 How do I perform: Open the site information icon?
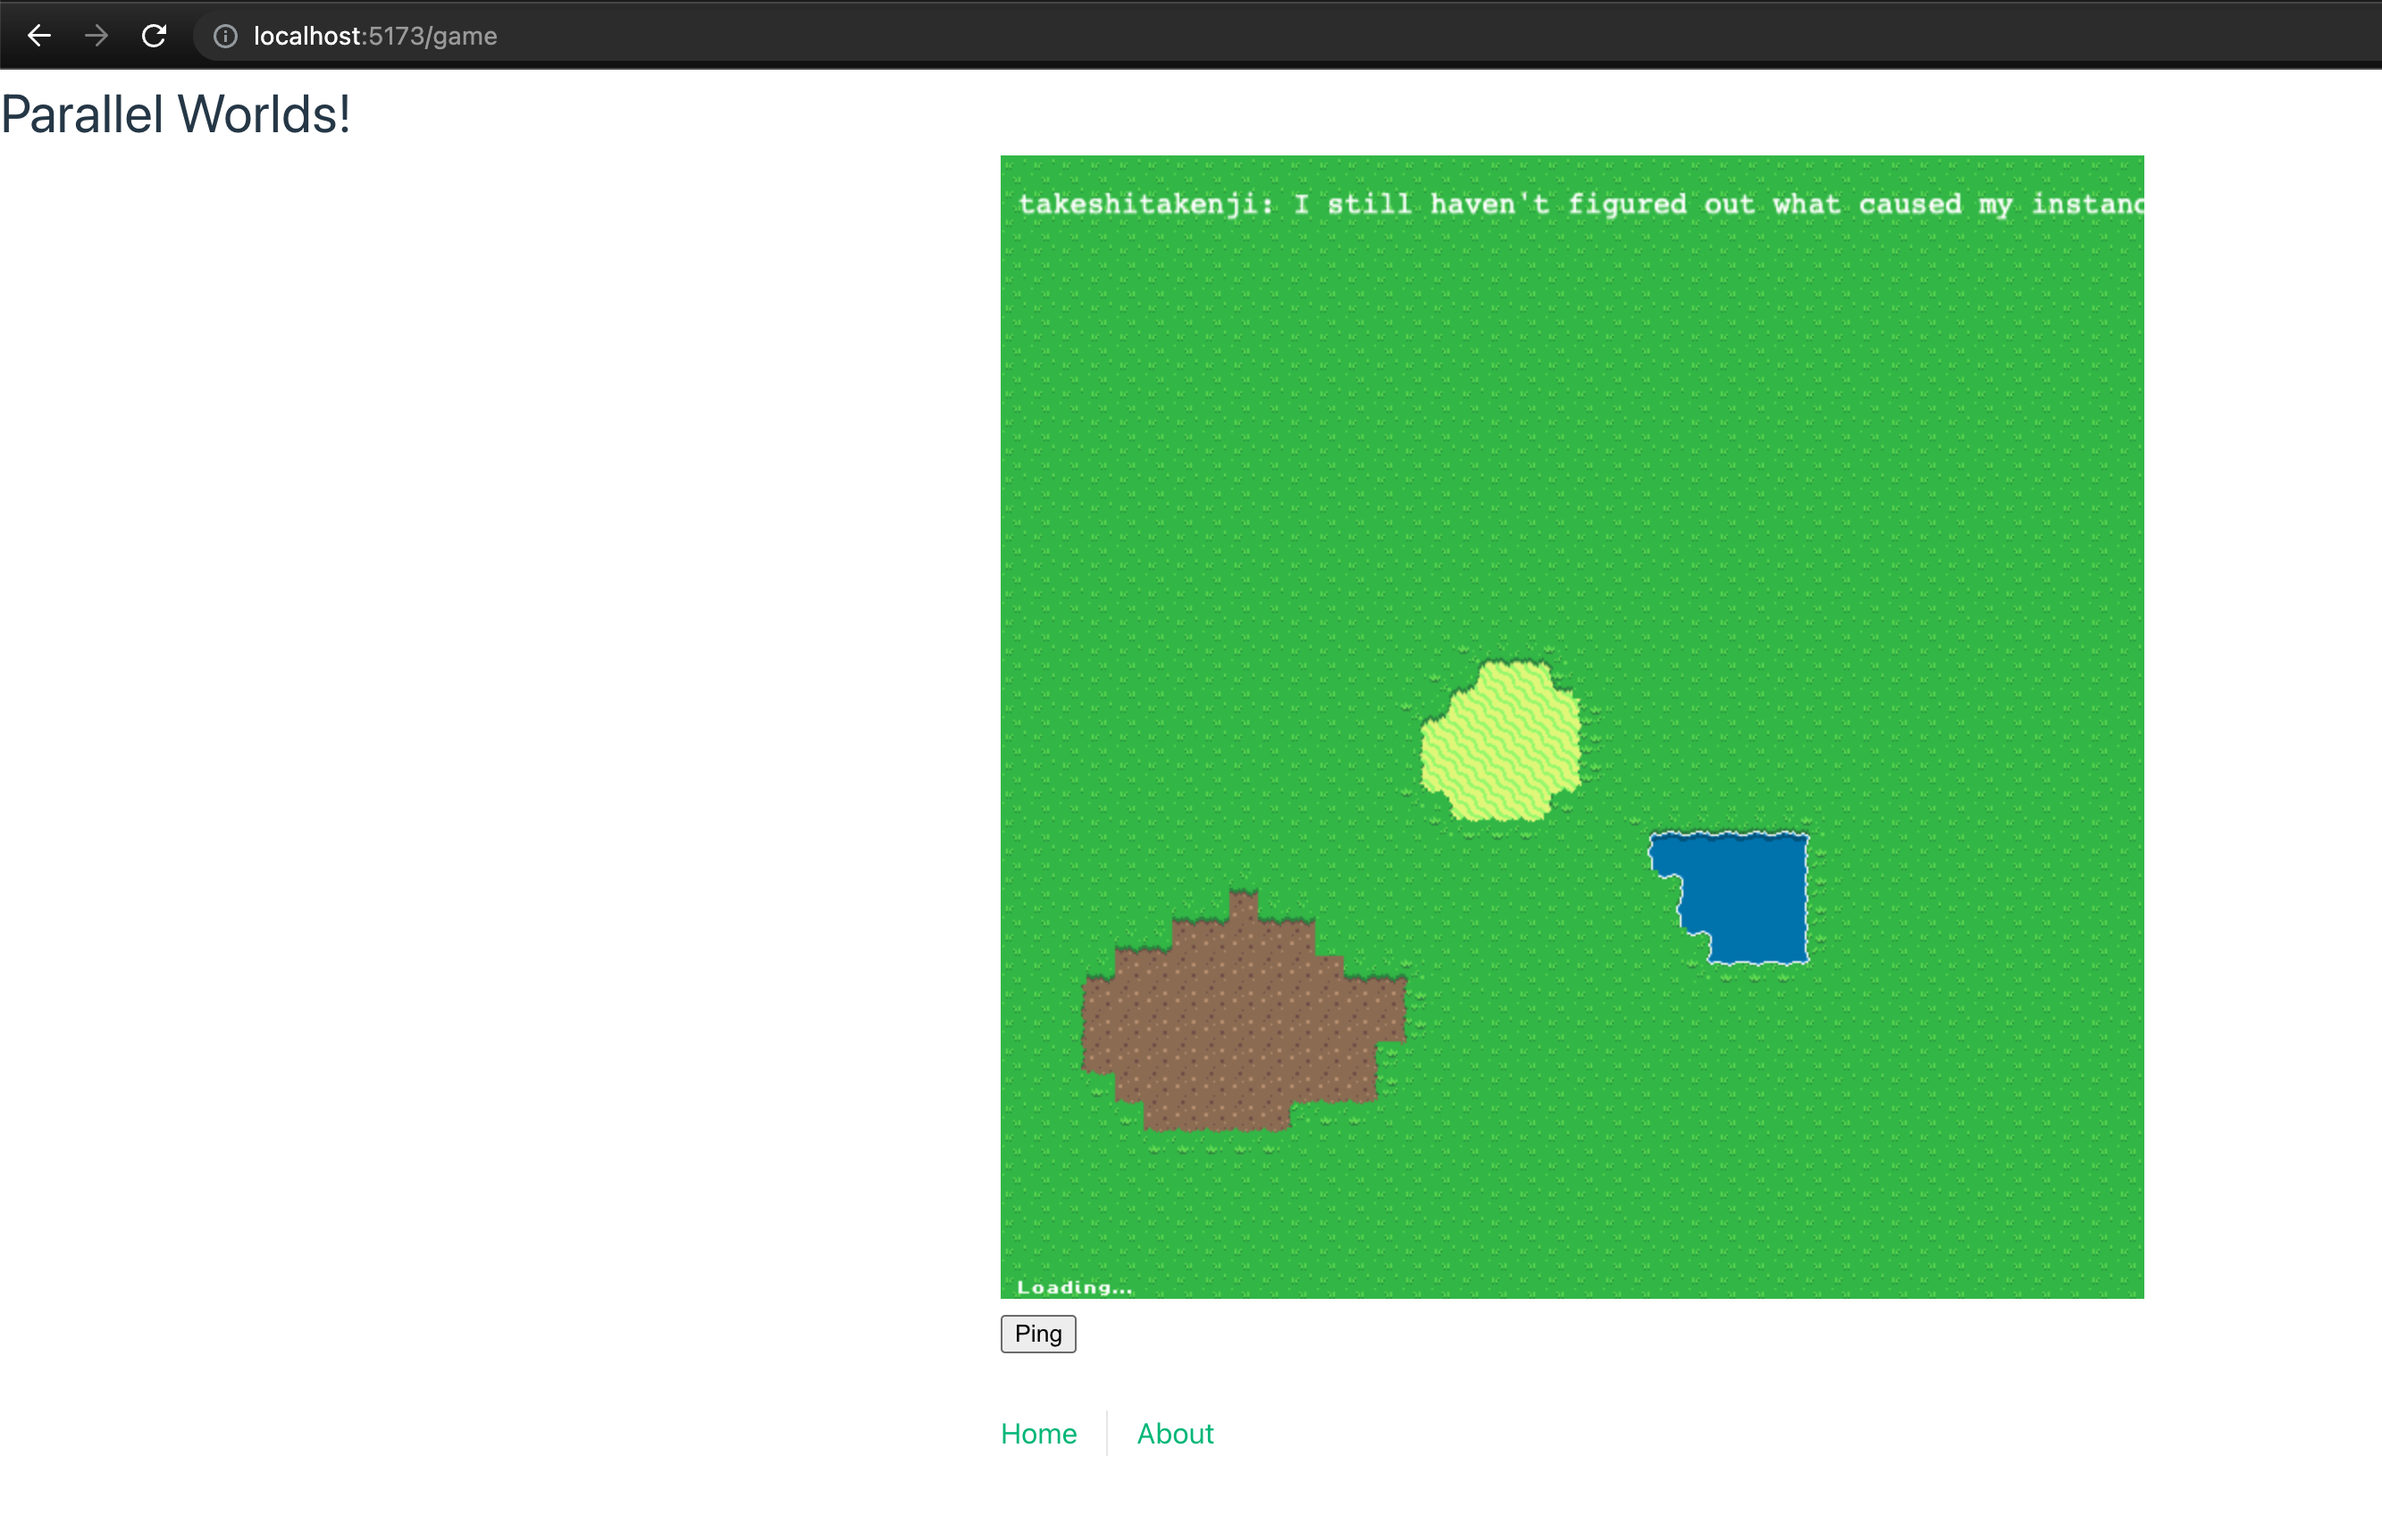coord(226,36)
